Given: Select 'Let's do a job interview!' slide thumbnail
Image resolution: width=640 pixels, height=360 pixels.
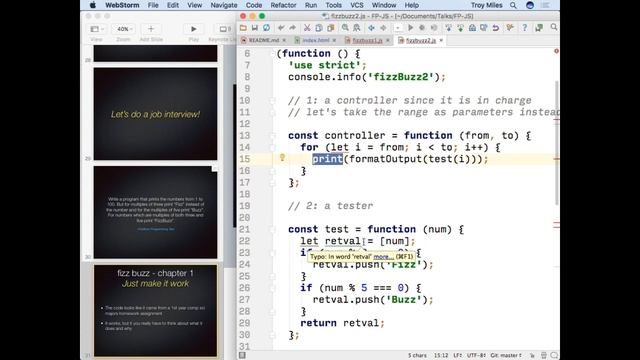Looking at the screenshot, I should pyautogui.click(x=156, y=114).
